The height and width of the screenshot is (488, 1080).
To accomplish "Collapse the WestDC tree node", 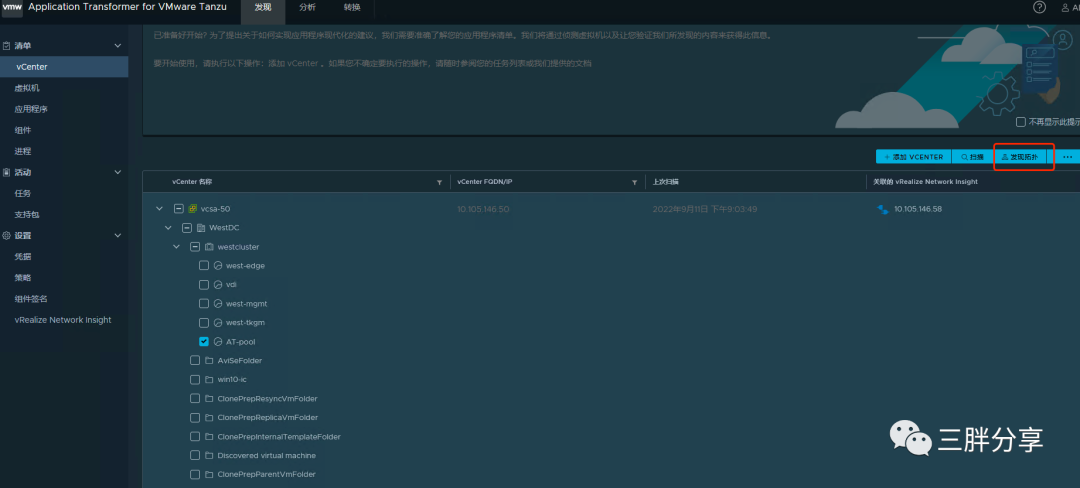I will (168, 228).
